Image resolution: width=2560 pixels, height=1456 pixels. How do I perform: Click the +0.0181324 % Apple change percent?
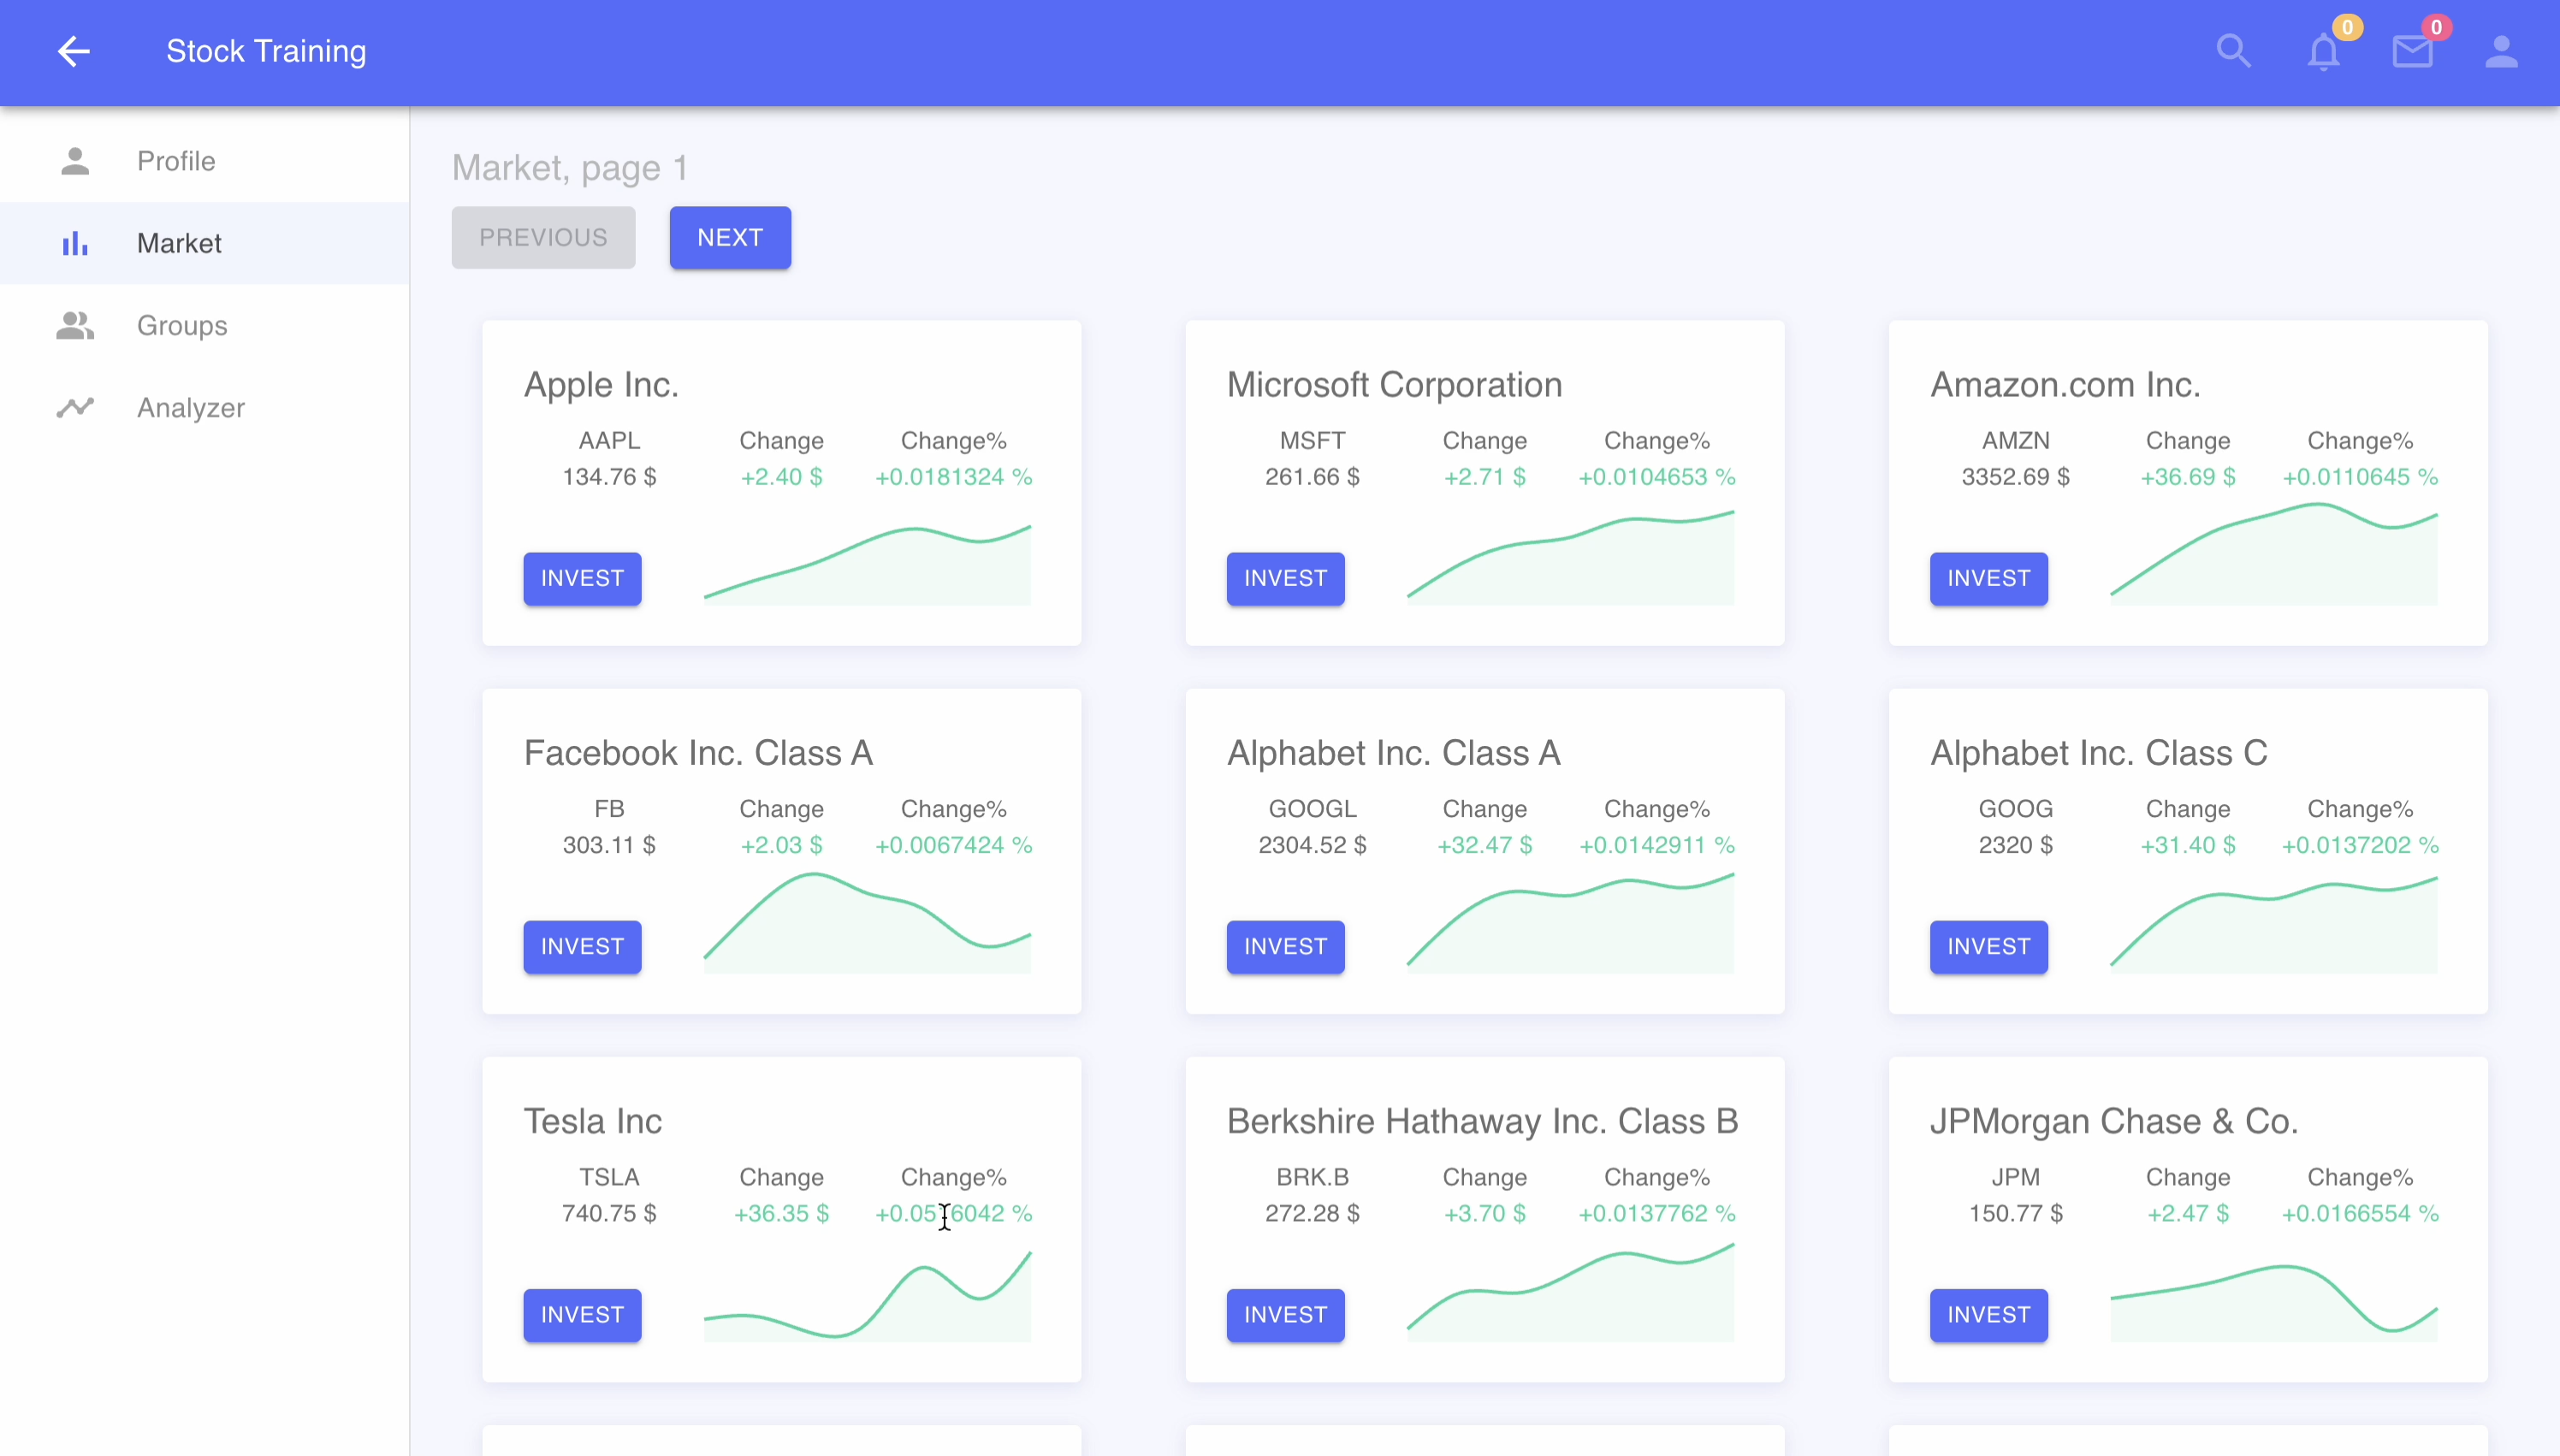tap(953, 477)
